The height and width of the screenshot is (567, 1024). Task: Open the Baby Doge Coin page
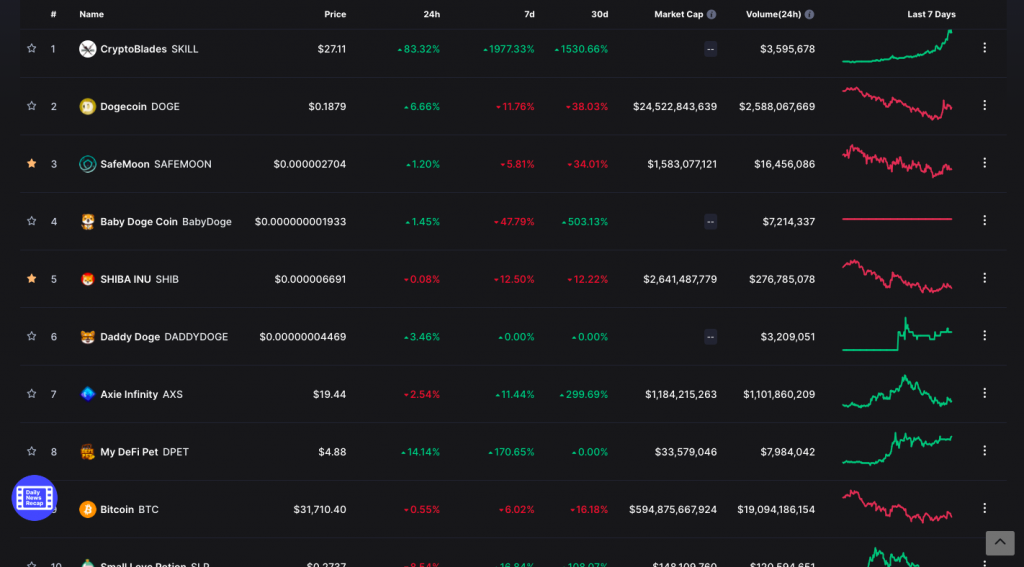coord(166,221)
